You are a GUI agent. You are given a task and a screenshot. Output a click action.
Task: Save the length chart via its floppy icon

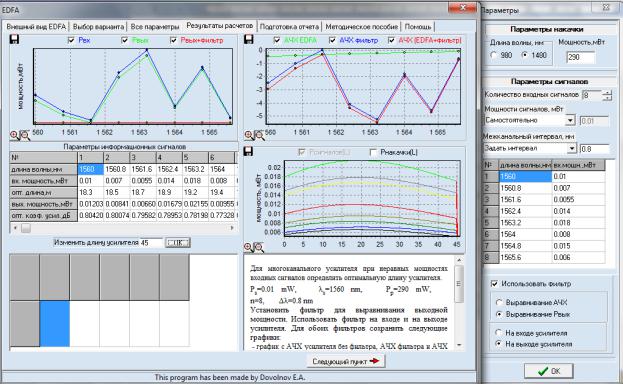[x=248, y=151]
